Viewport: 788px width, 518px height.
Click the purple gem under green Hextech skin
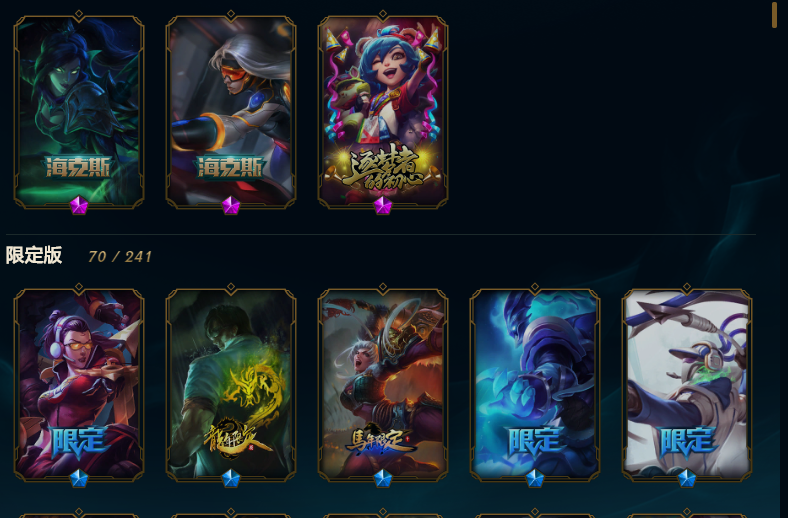click(79, 205)
